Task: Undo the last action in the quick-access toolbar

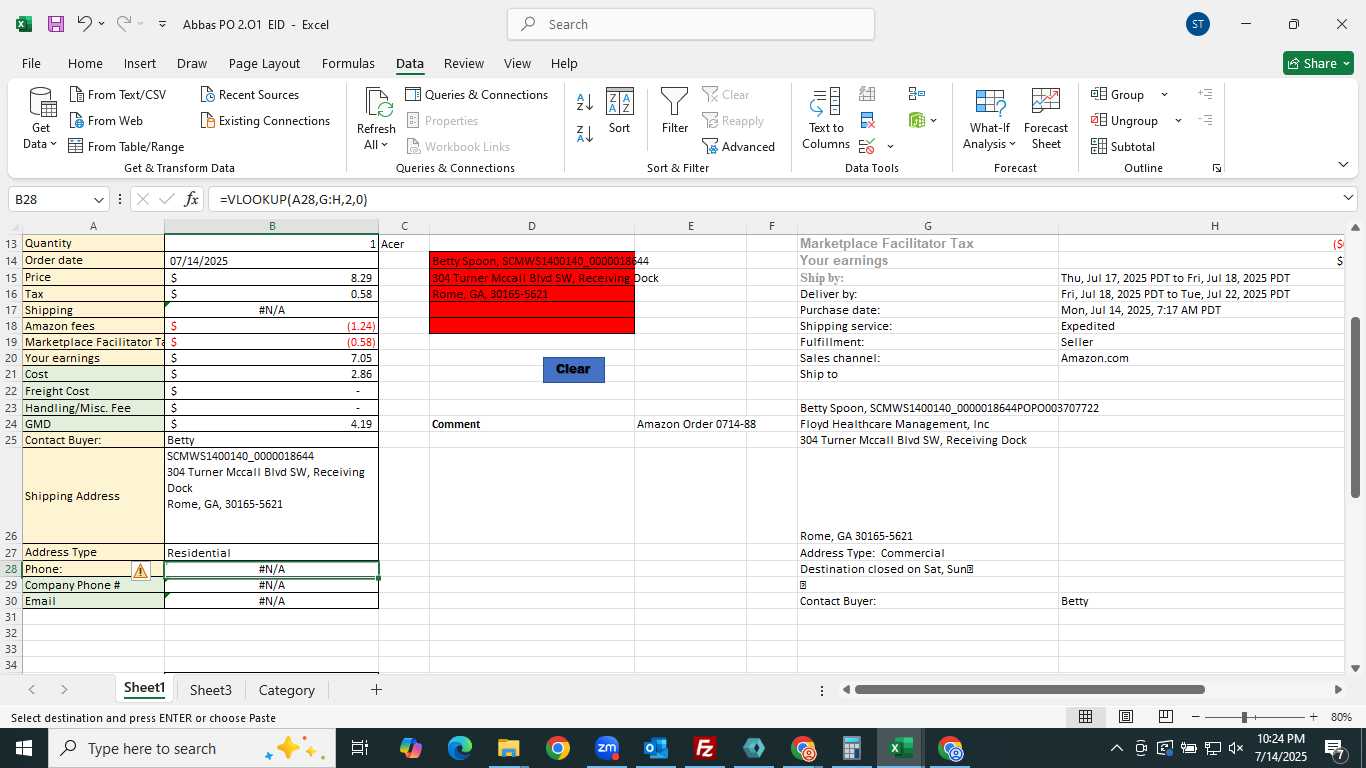Action: tap(84, 24)
